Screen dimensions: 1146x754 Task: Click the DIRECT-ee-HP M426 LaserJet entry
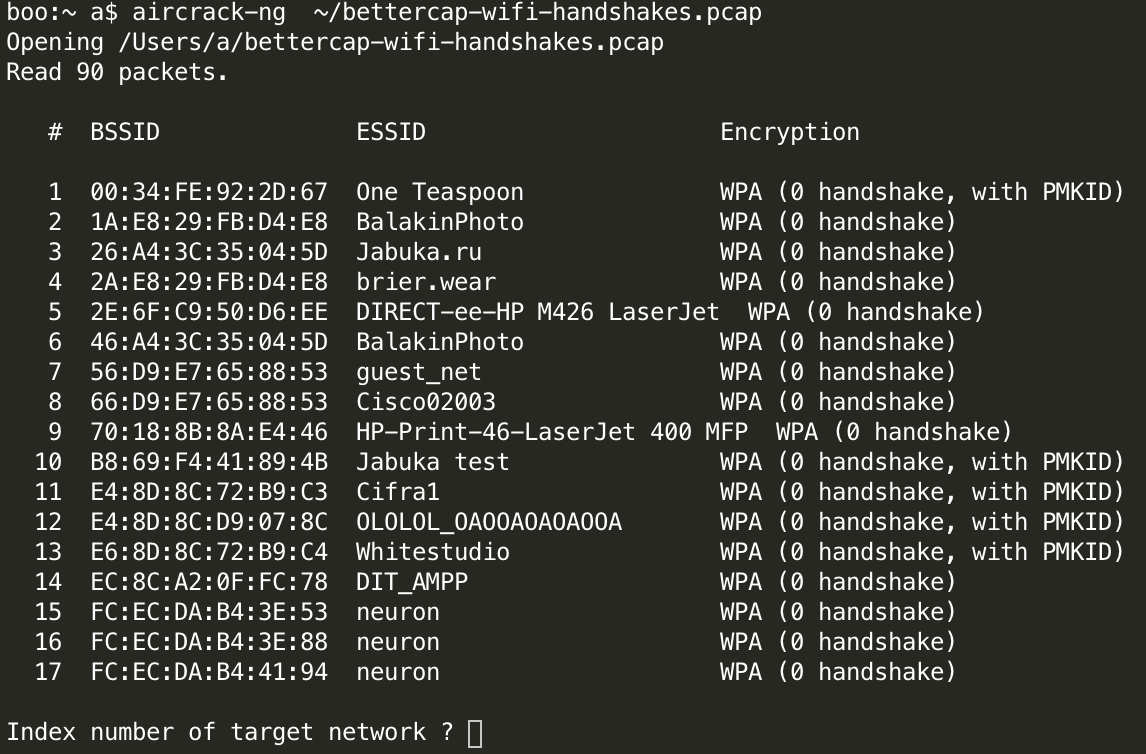coord(537,312)
